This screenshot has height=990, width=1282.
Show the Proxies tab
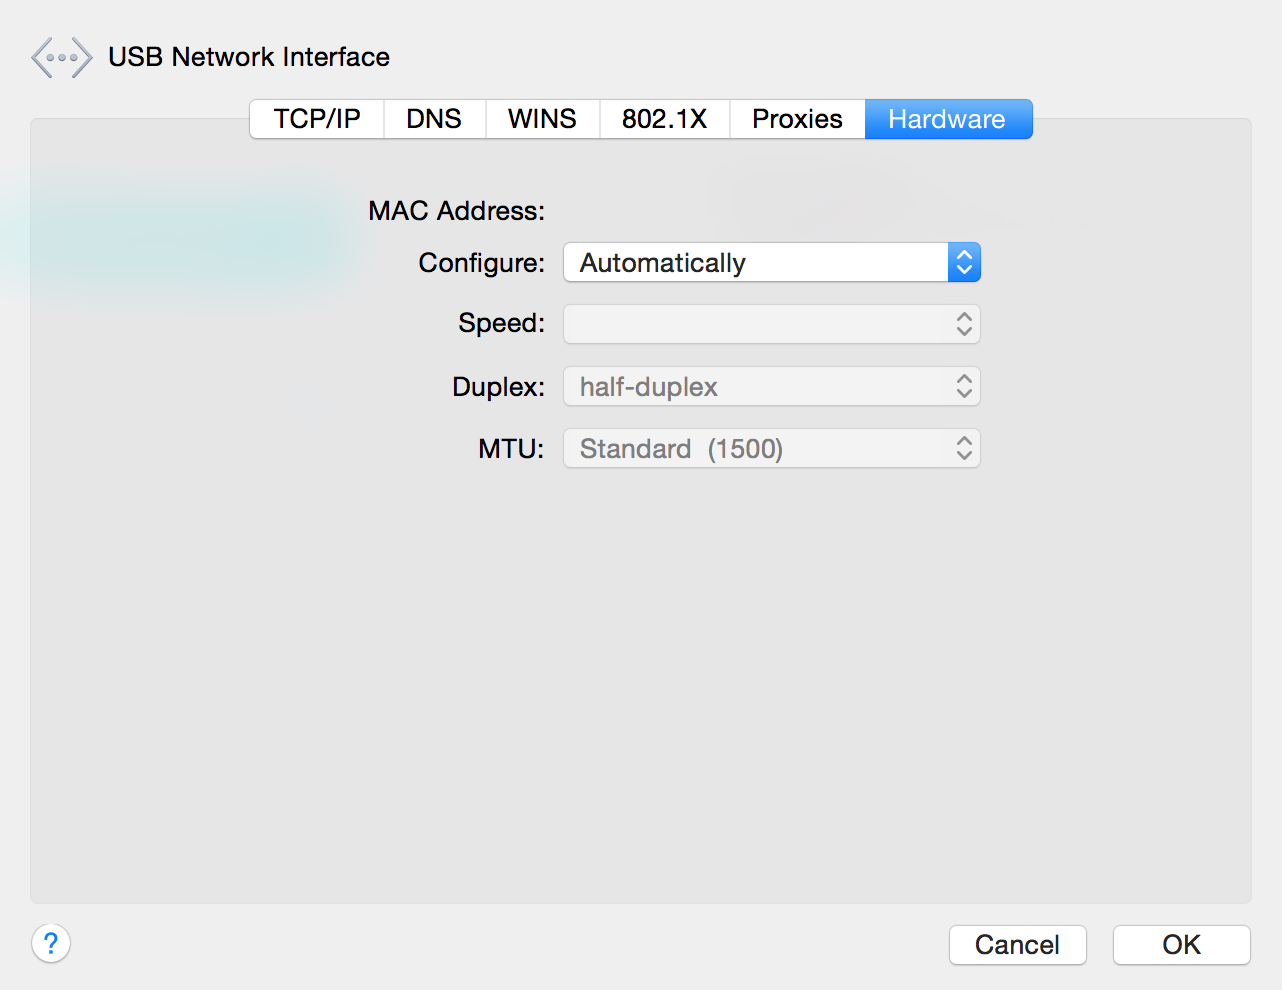pyautogui.click(x=797, y=119)
